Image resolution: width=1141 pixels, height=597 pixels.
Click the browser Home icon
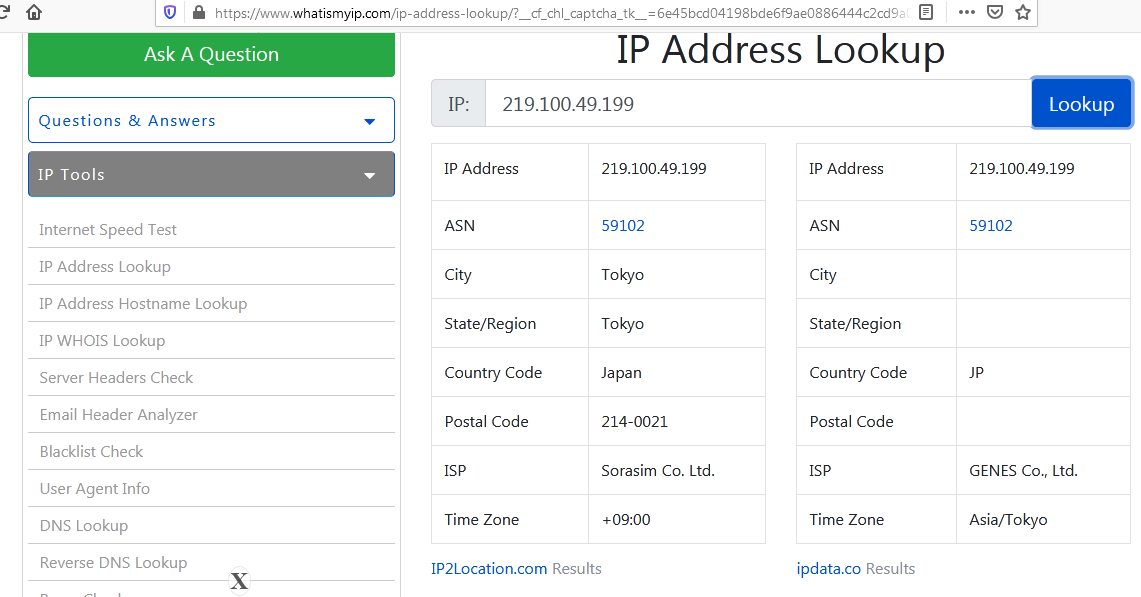tap(34, 12)
